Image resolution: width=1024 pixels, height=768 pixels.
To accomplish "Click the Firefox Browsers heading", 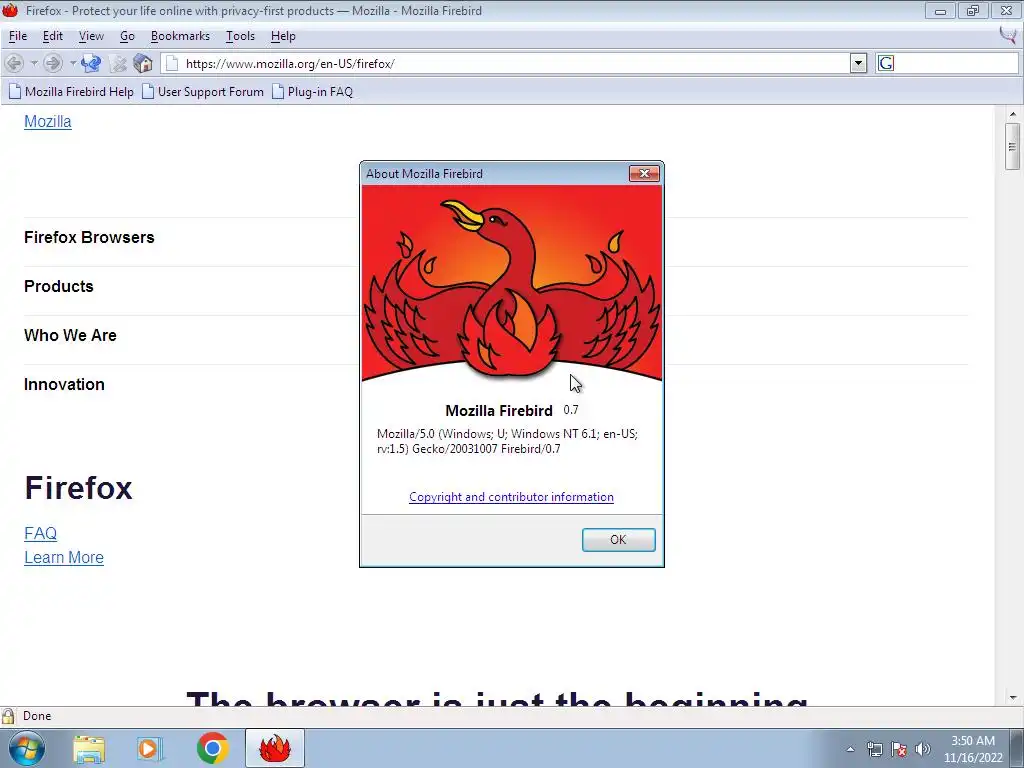I will click(x=89, y=237).
